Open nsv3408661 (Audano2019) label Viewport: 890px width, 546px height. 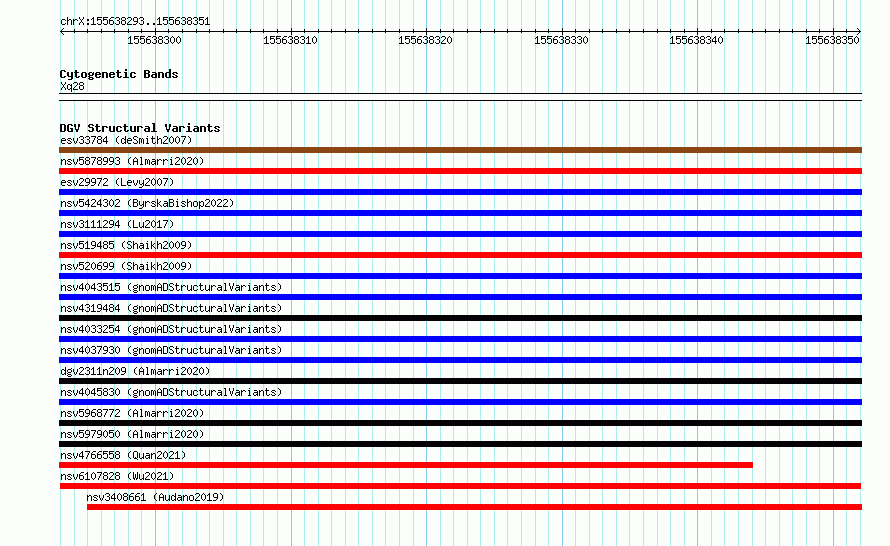155,497
